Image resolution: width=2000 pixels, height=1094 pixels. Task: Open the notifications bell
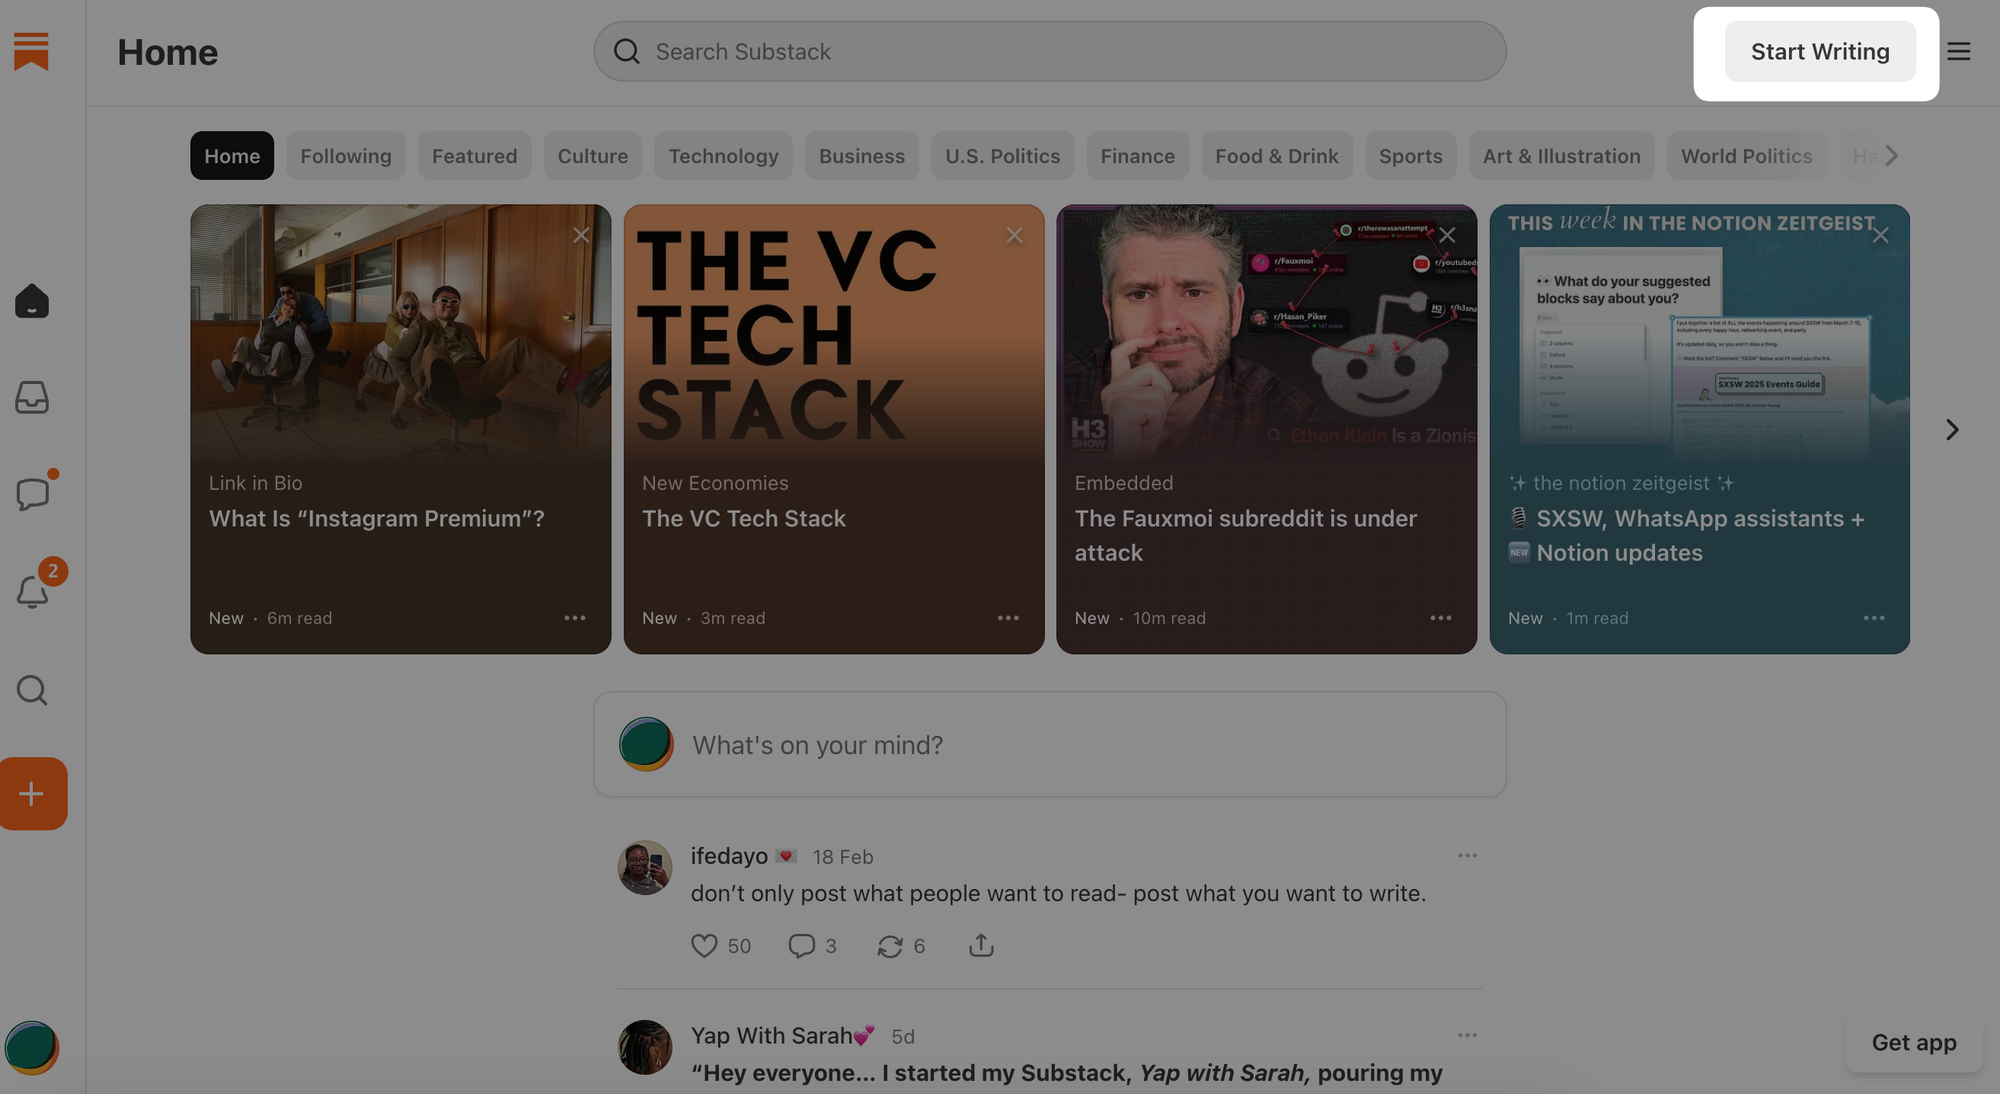[32, 591]
